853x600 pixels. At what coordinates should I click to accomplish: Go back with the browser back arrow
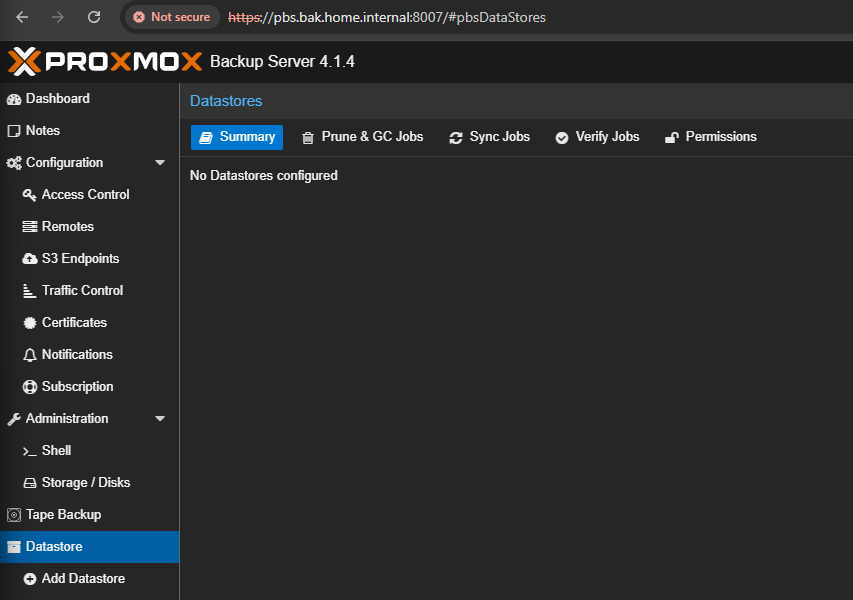tap(22, 17)
